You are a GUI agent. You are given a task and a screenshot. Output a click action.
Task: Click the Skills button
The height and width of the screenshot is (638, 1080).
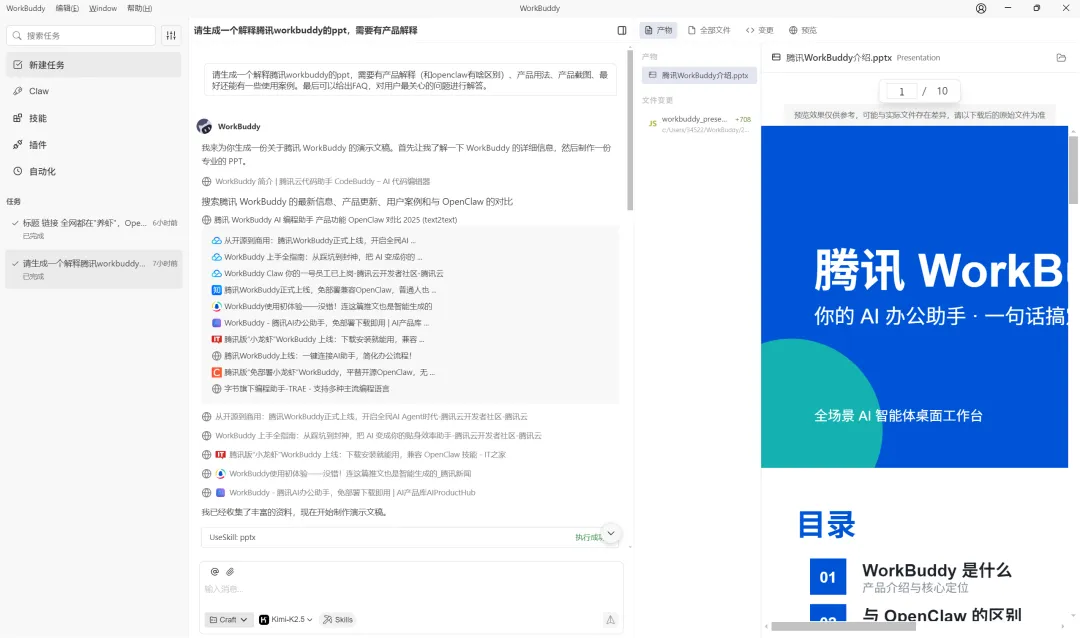click(338, 619)
